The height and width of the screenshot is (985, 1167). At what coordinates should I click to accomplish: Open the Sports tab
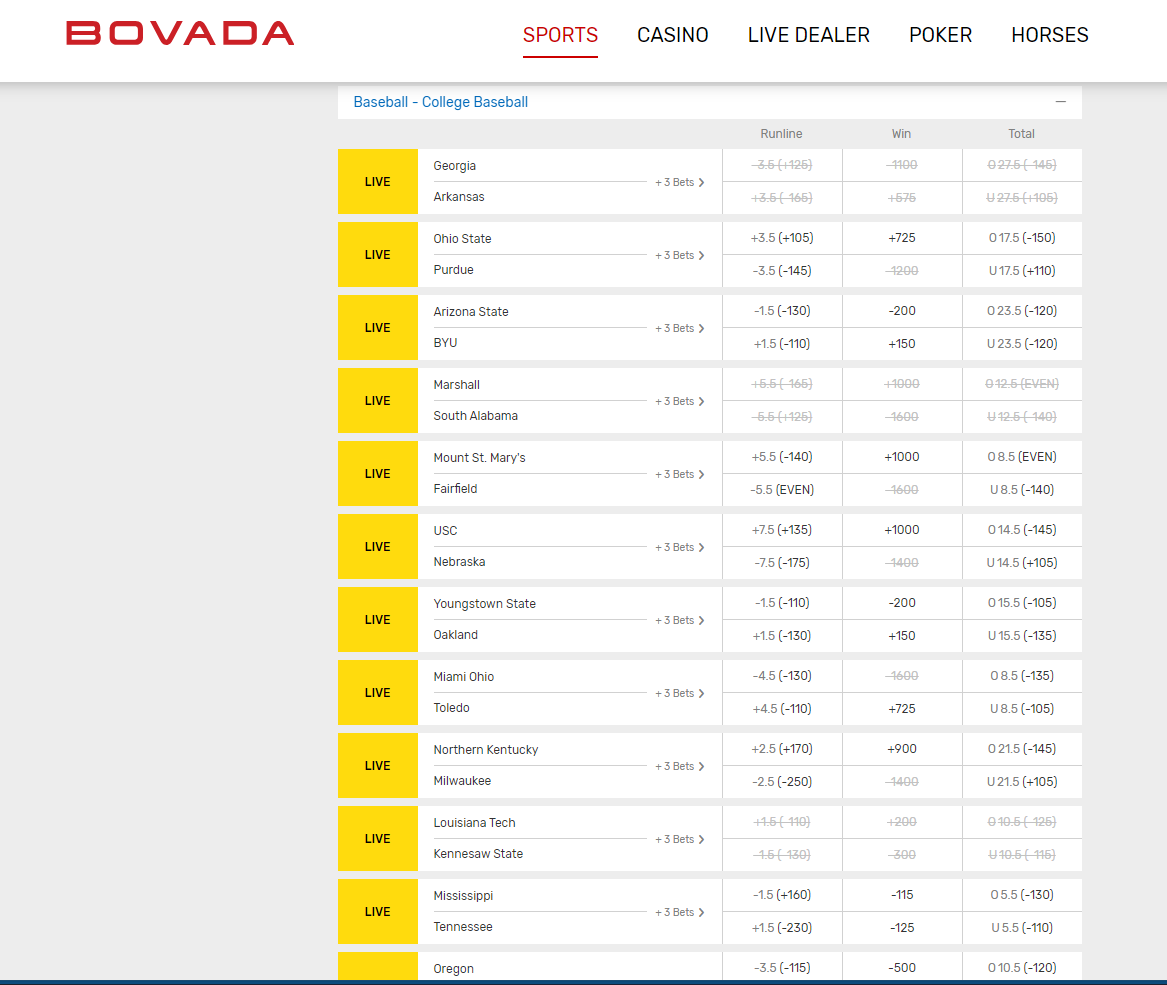pos(560,35)
